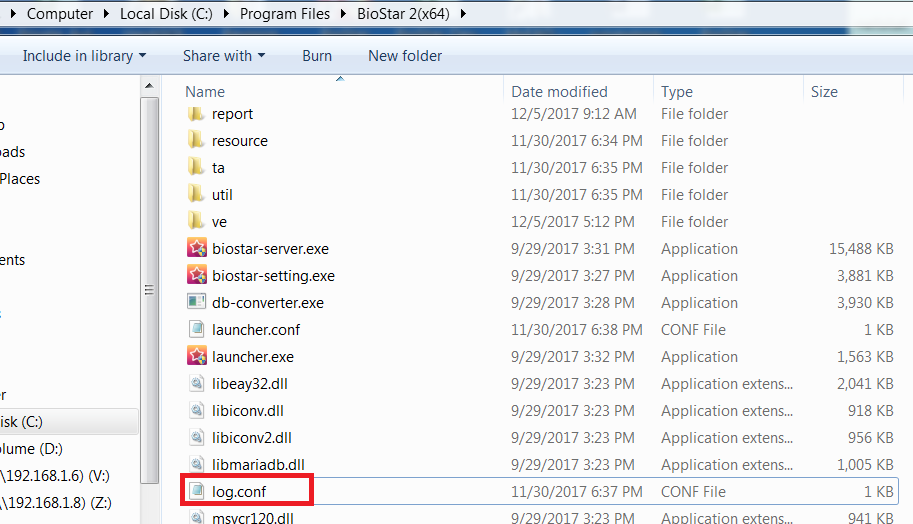Select the libiconv2.dll file name
Viewport: 913px width, 524px height.
252,438
